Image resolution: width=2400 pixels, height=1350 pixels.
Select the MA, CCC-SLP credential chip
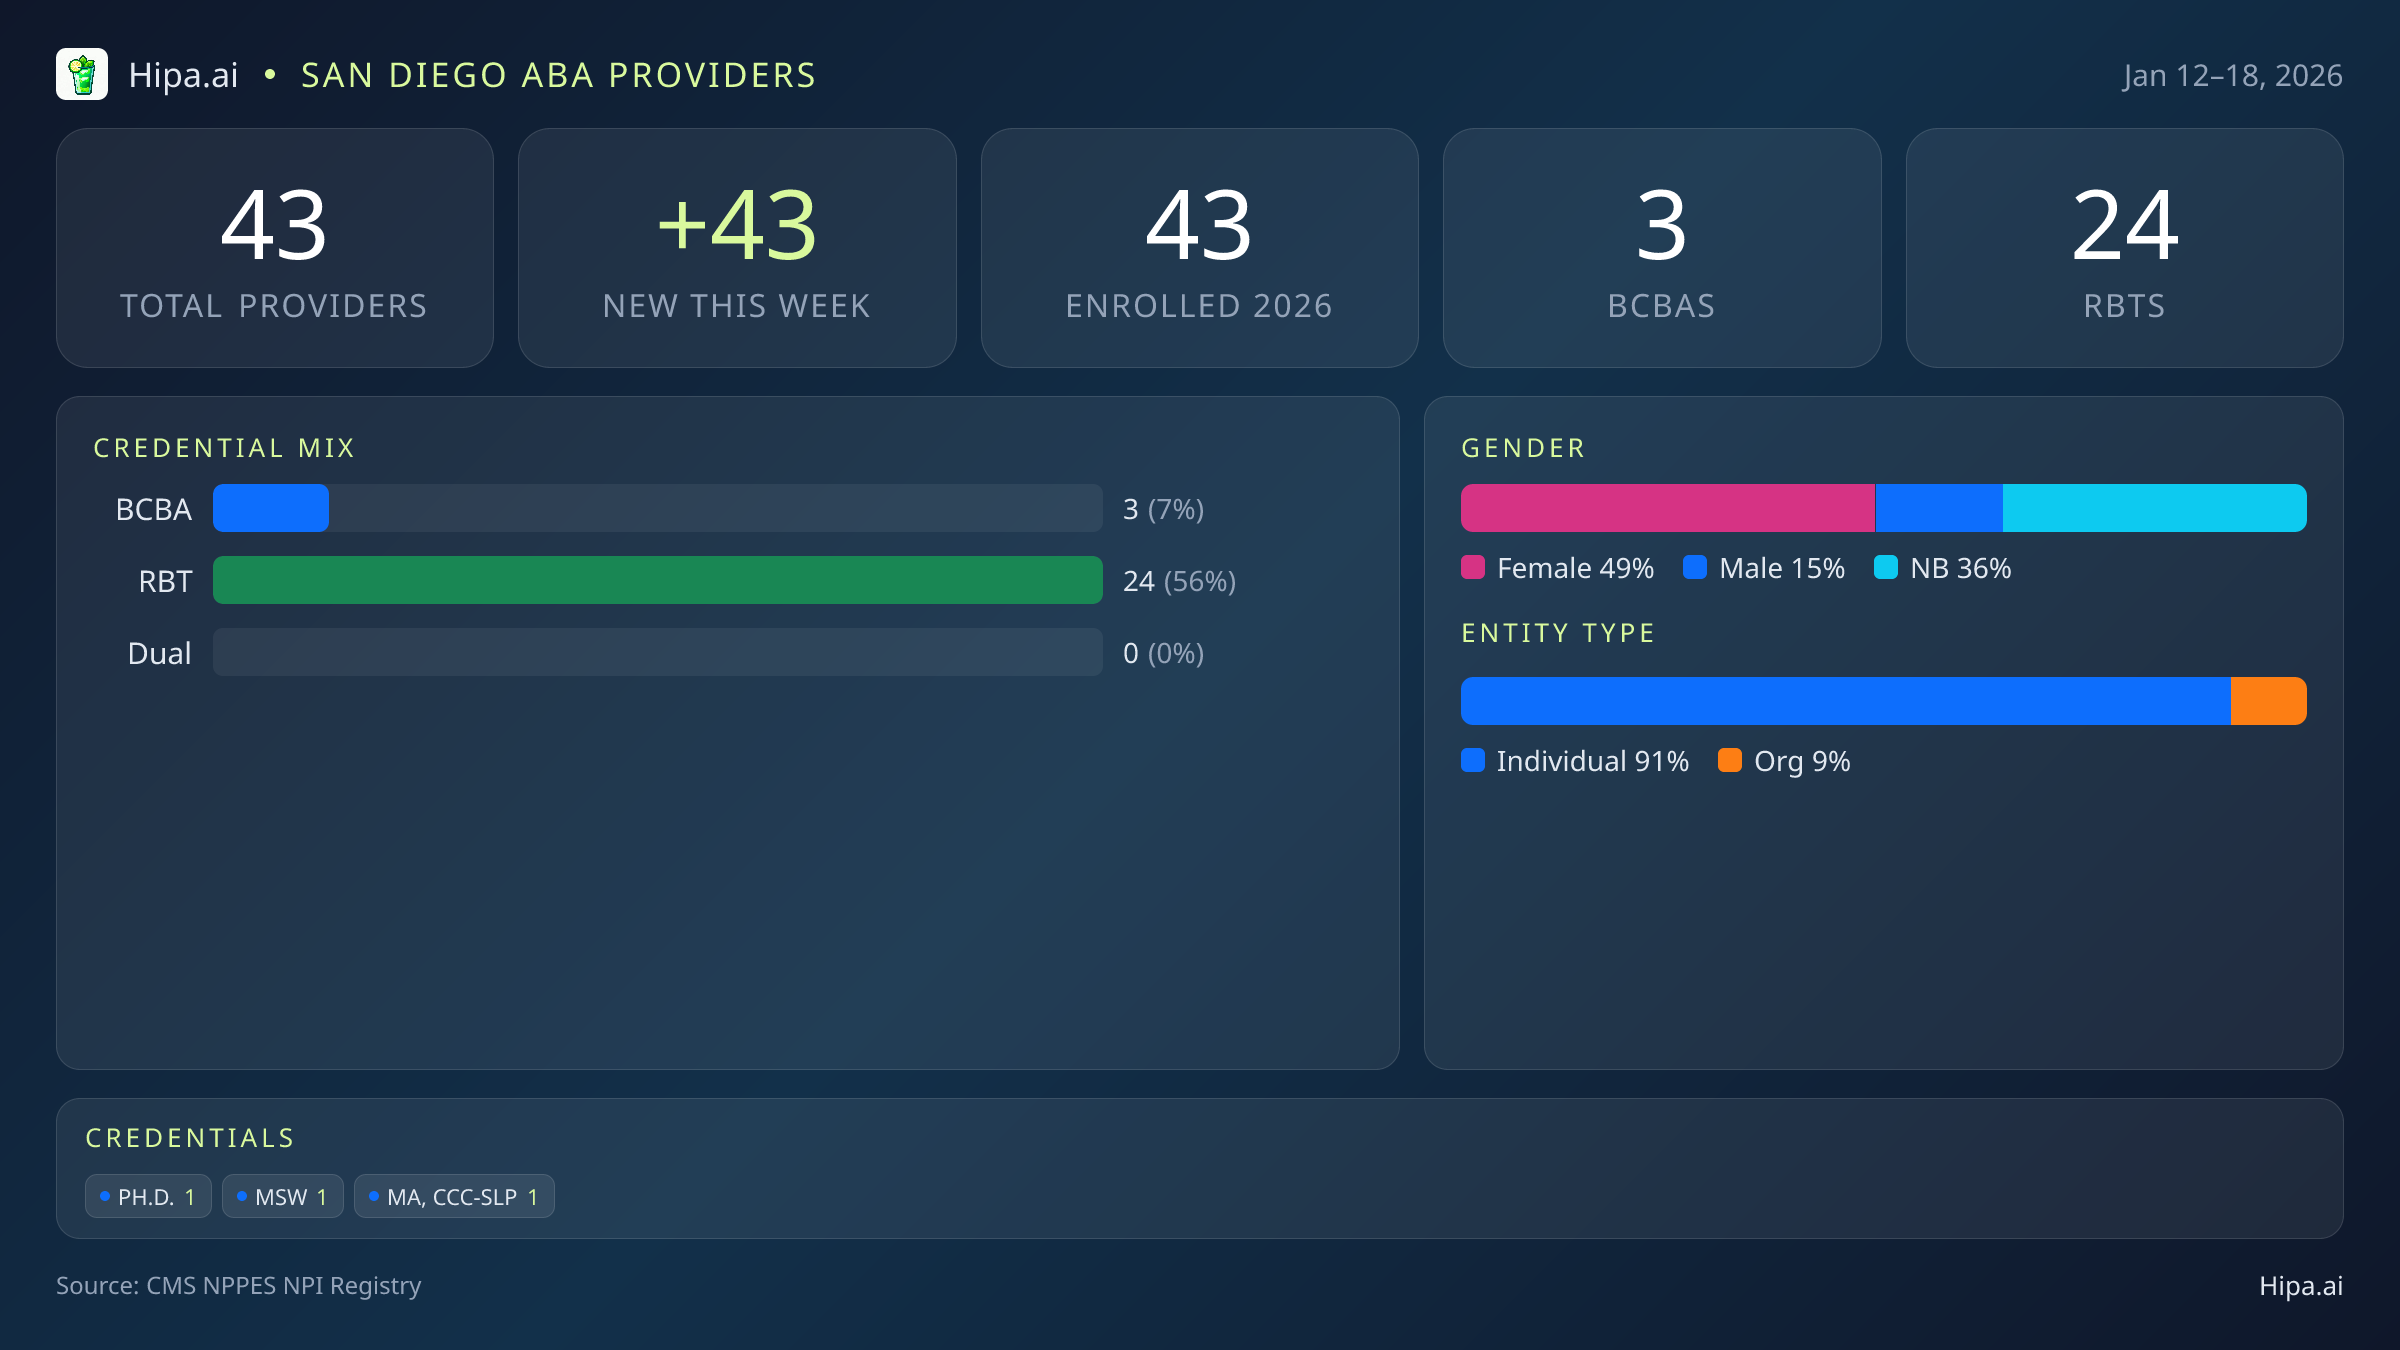(x=454, y=1196)
